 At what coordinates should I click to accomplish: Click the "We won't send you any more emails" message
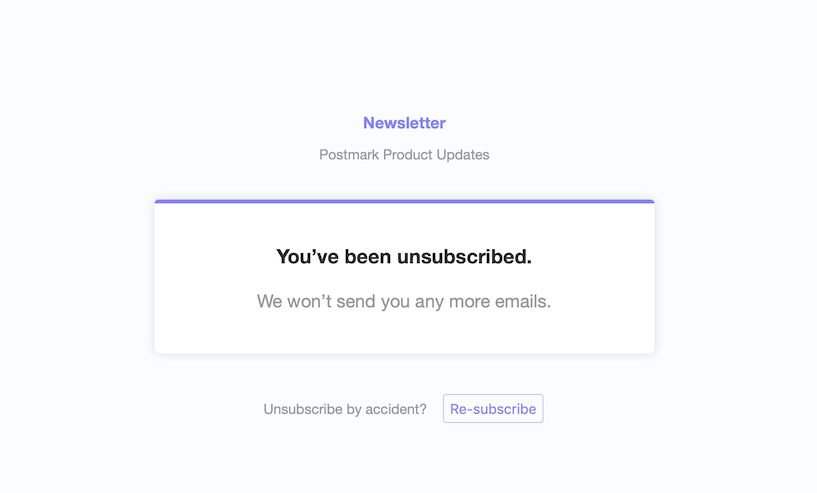pos(404,301)
